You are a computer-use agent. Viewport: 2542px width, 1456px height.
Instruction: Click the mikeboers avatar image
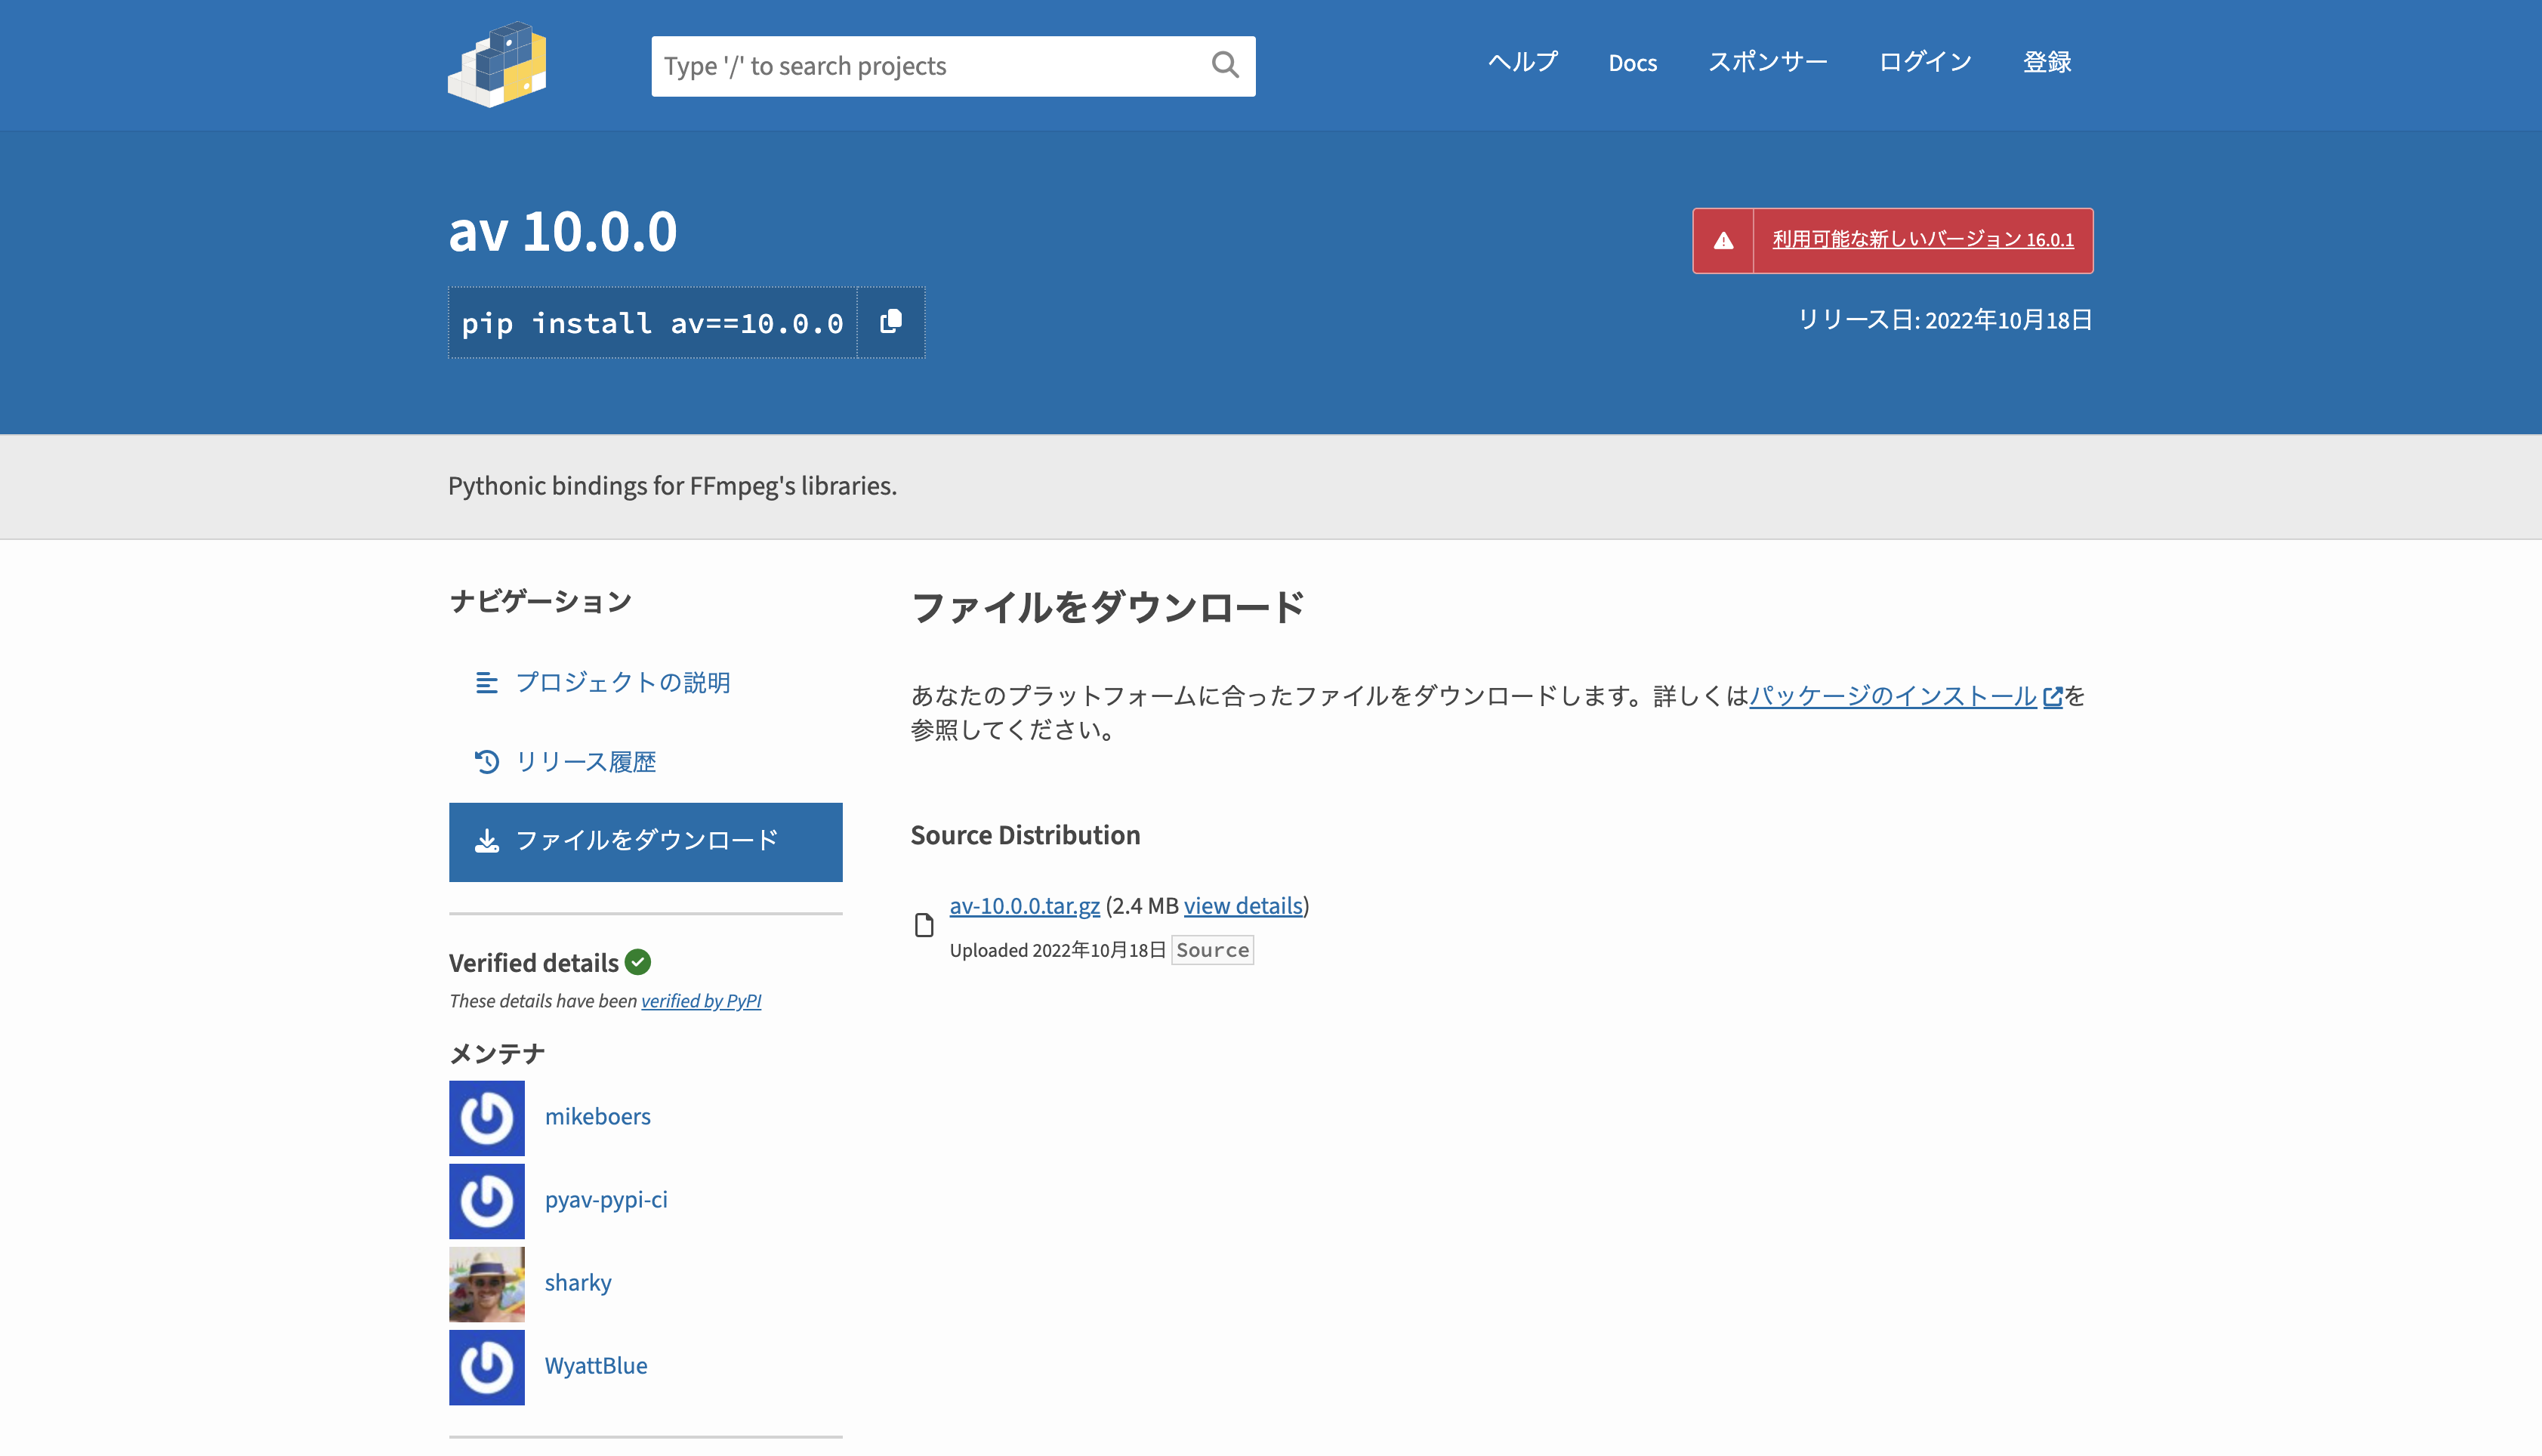[x=486, y=1117]
